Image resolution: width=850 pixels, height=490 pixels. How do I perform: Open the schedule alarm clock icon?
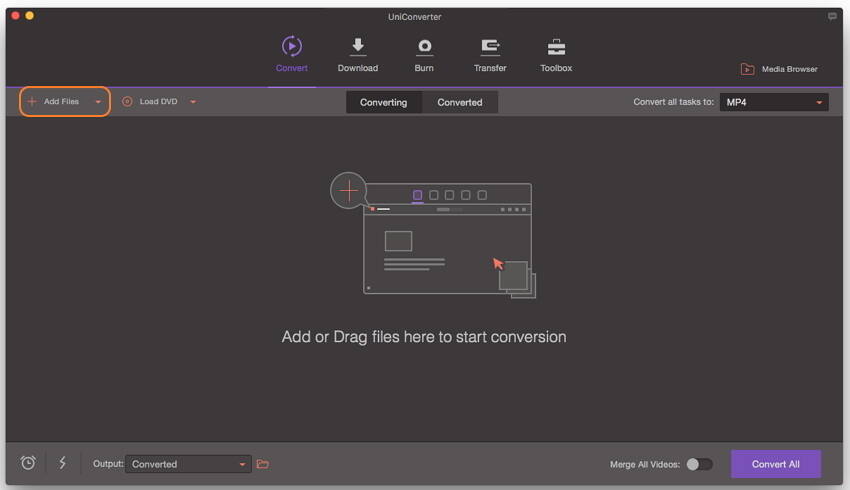pos(28,463)
